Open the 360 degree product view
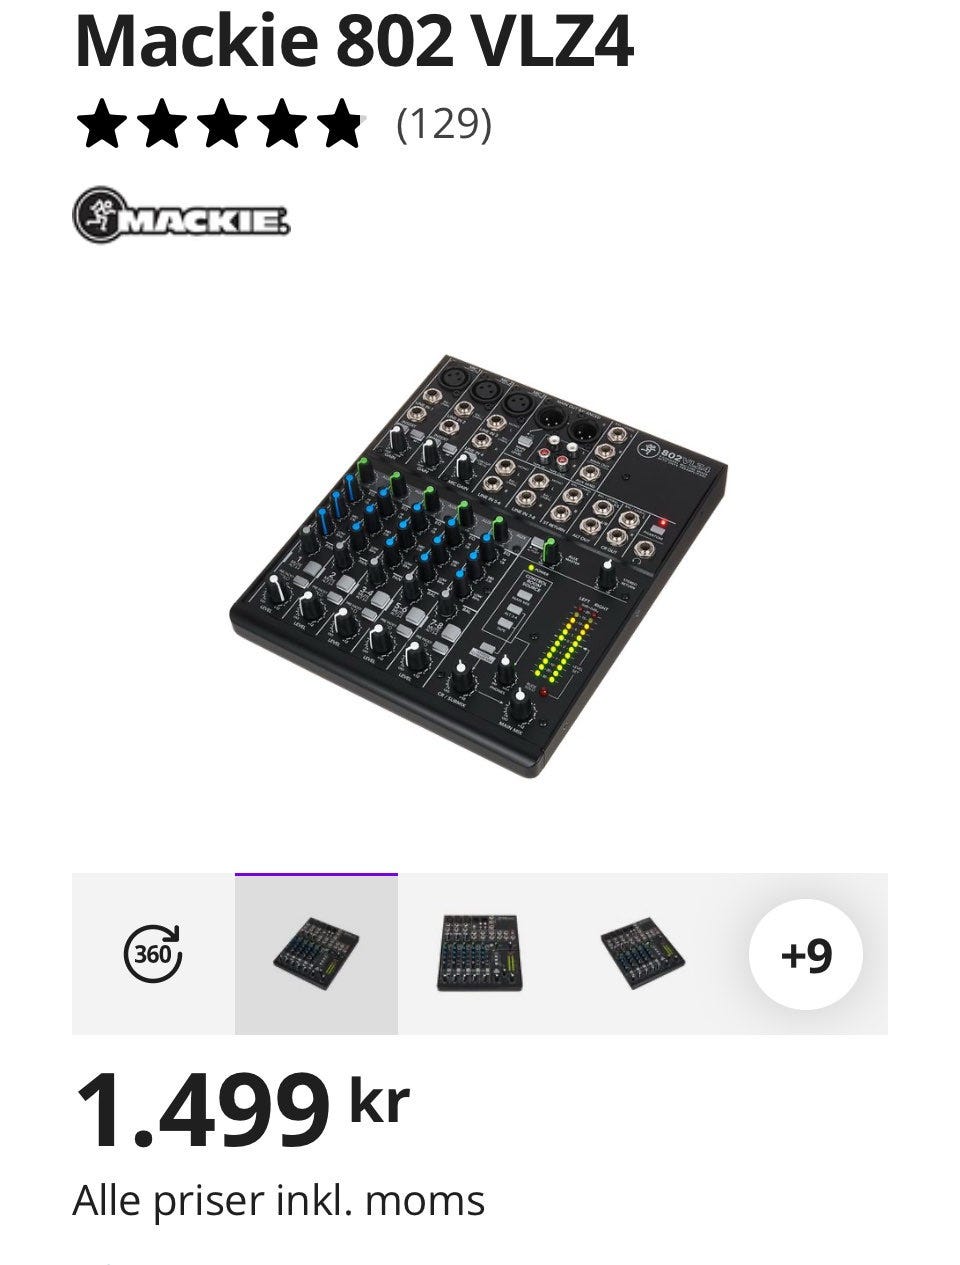Screen dimensions: 960x1265 click(x=153, y=954)
